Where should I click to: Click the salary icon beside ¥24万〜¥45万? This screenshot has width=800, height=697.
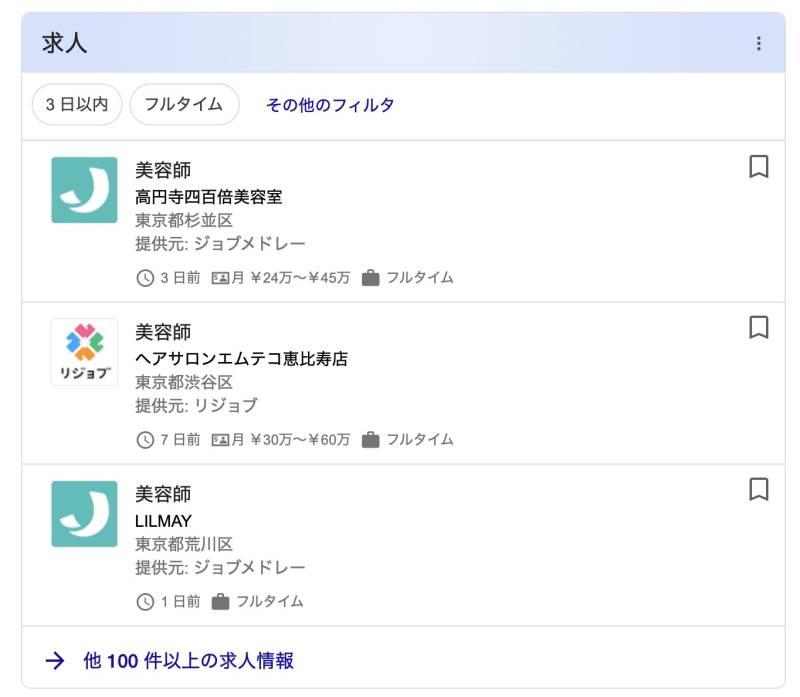(221, 278)
